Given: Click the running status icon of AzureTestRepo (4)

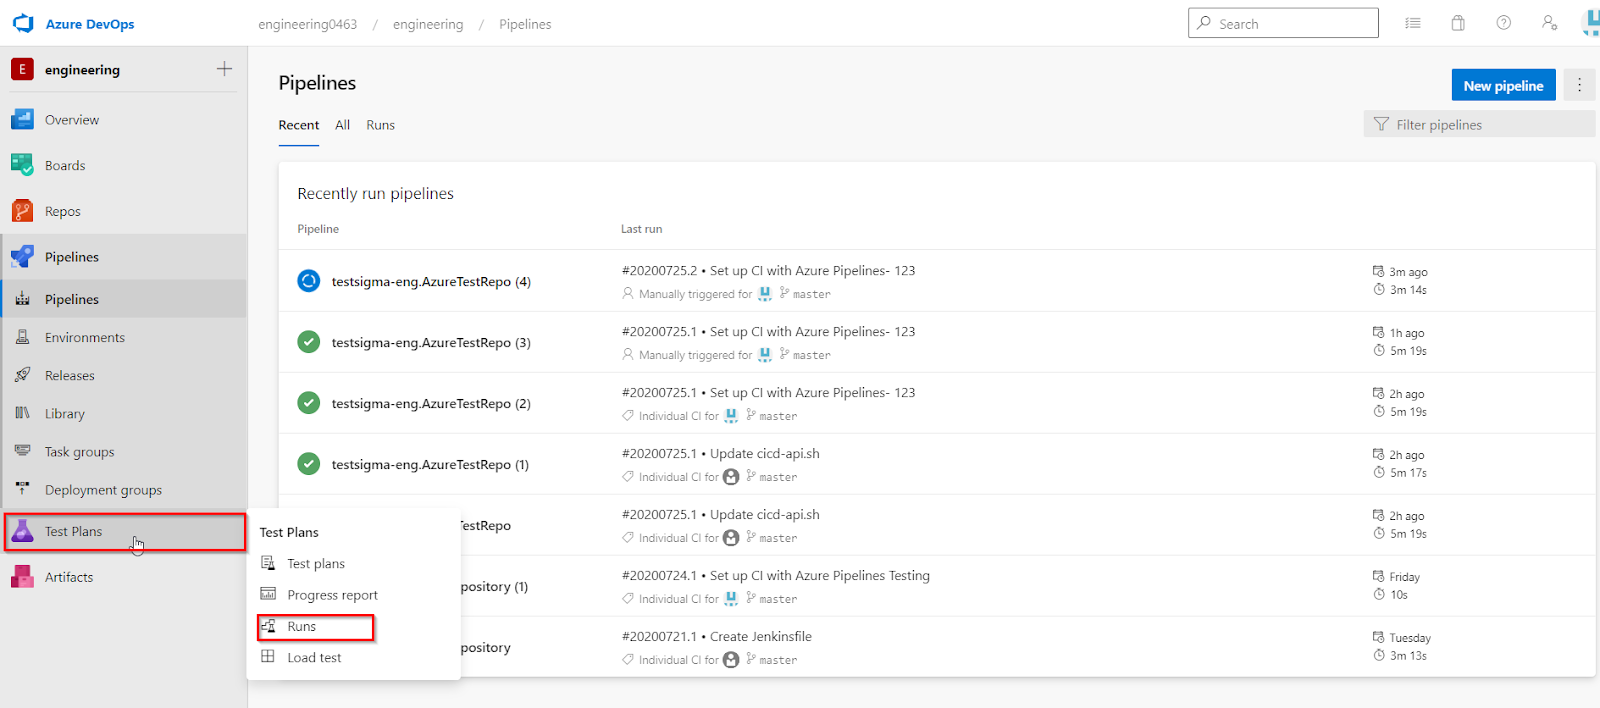Looking at the screenshot, I should click(x=309, y=281).
